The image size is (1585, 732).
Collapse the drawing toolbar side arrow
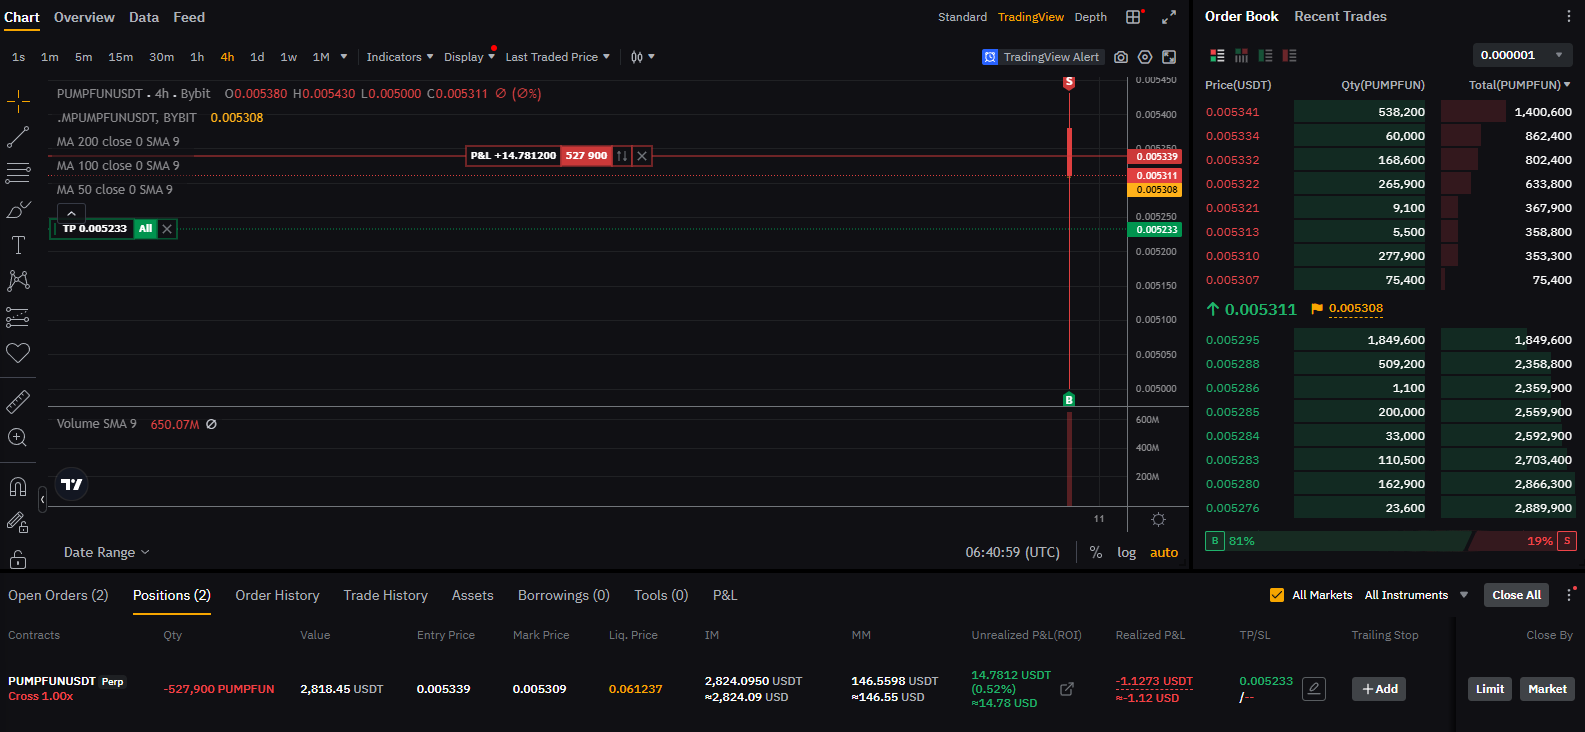click(42, 498)
